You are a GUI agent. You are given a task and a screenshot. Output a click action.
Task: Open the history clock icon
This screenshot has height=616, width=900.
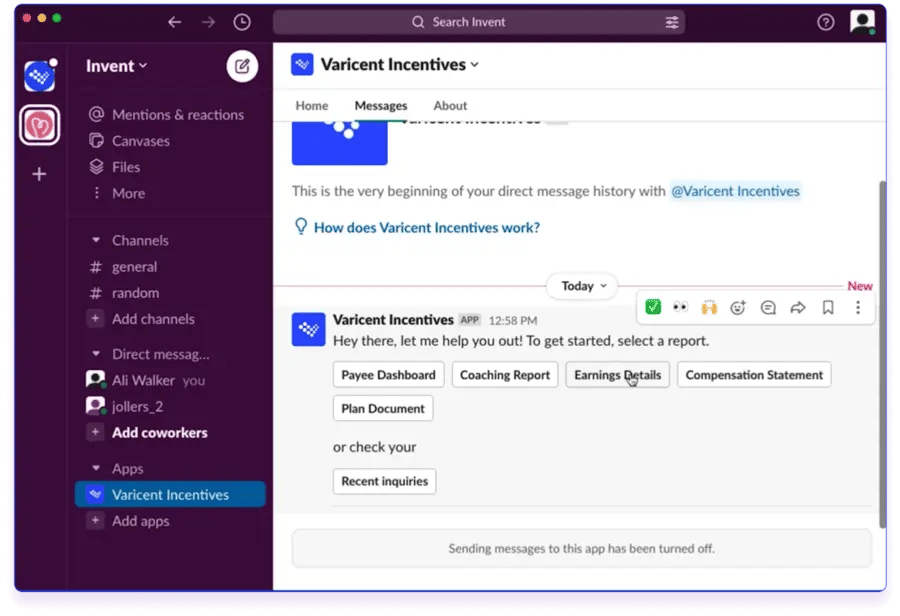tap(242, 22)
